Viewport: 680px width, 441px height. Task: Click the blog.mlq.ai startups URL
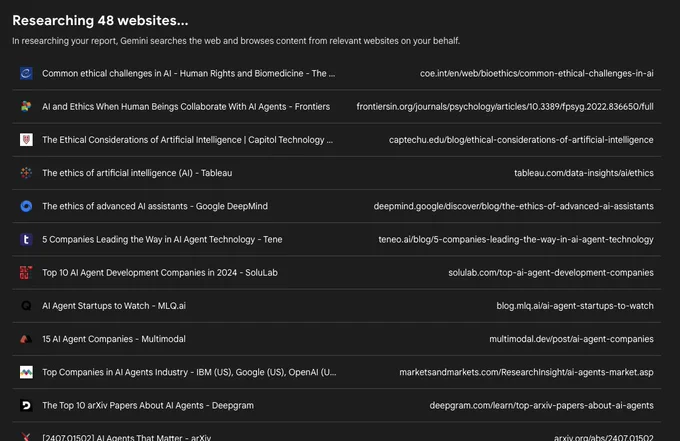[x=575, y=306]
